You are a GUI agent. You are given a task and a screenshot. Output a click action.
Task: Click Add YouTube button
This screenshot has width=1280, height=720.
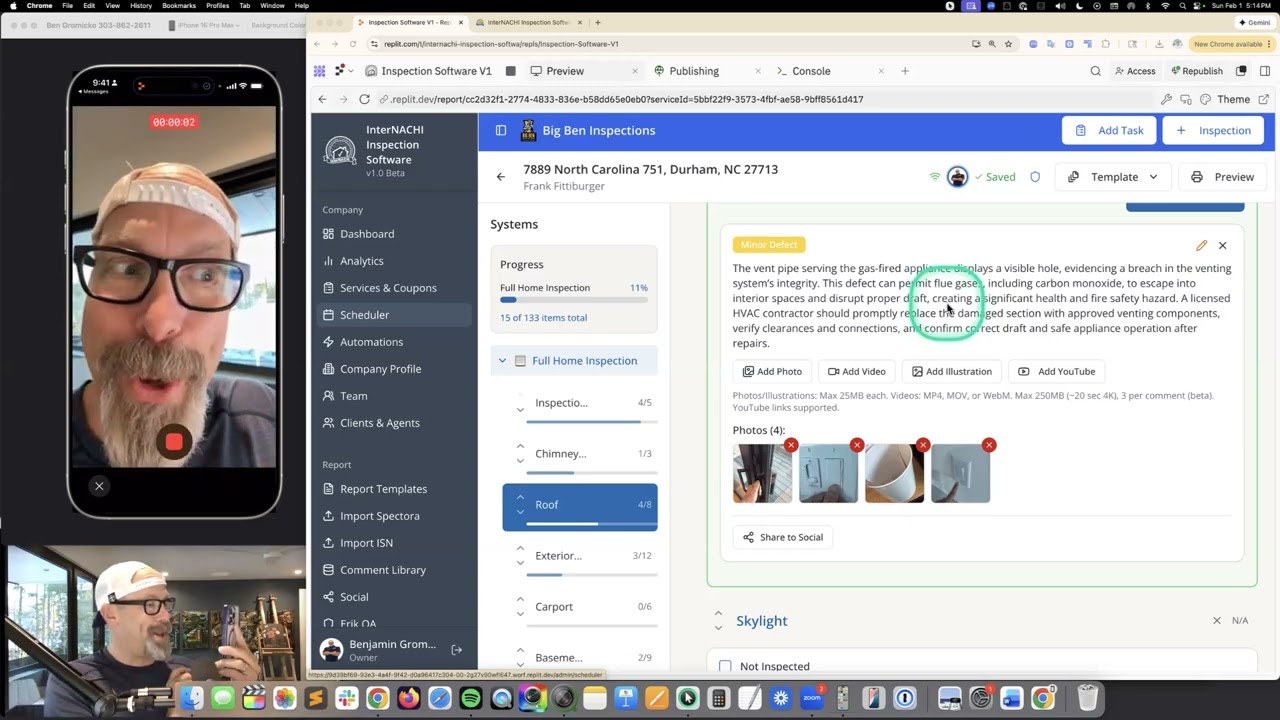[1057, 372]
